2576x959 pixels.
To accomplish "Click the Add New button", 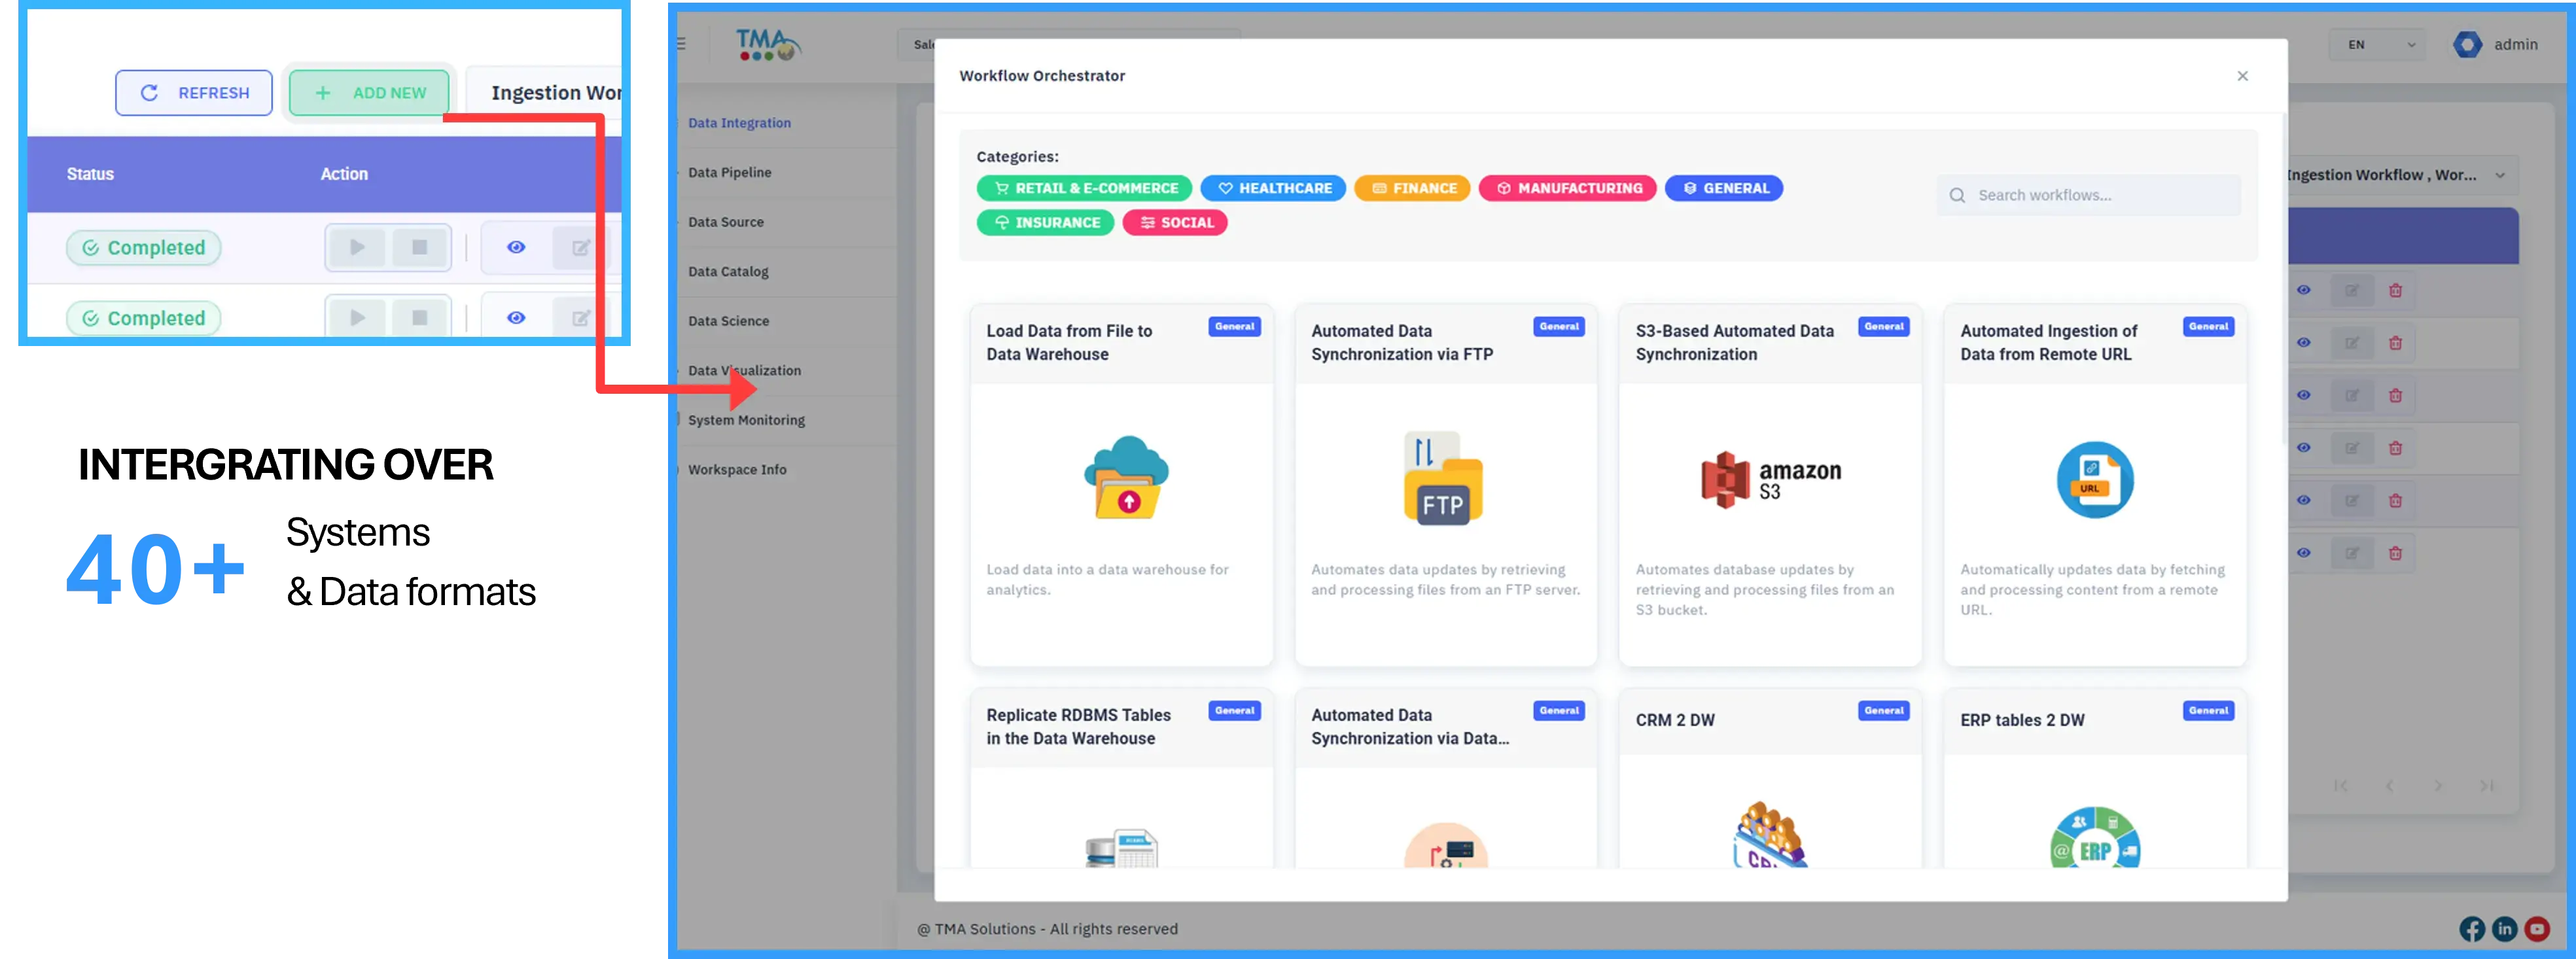I will [369, 93].
